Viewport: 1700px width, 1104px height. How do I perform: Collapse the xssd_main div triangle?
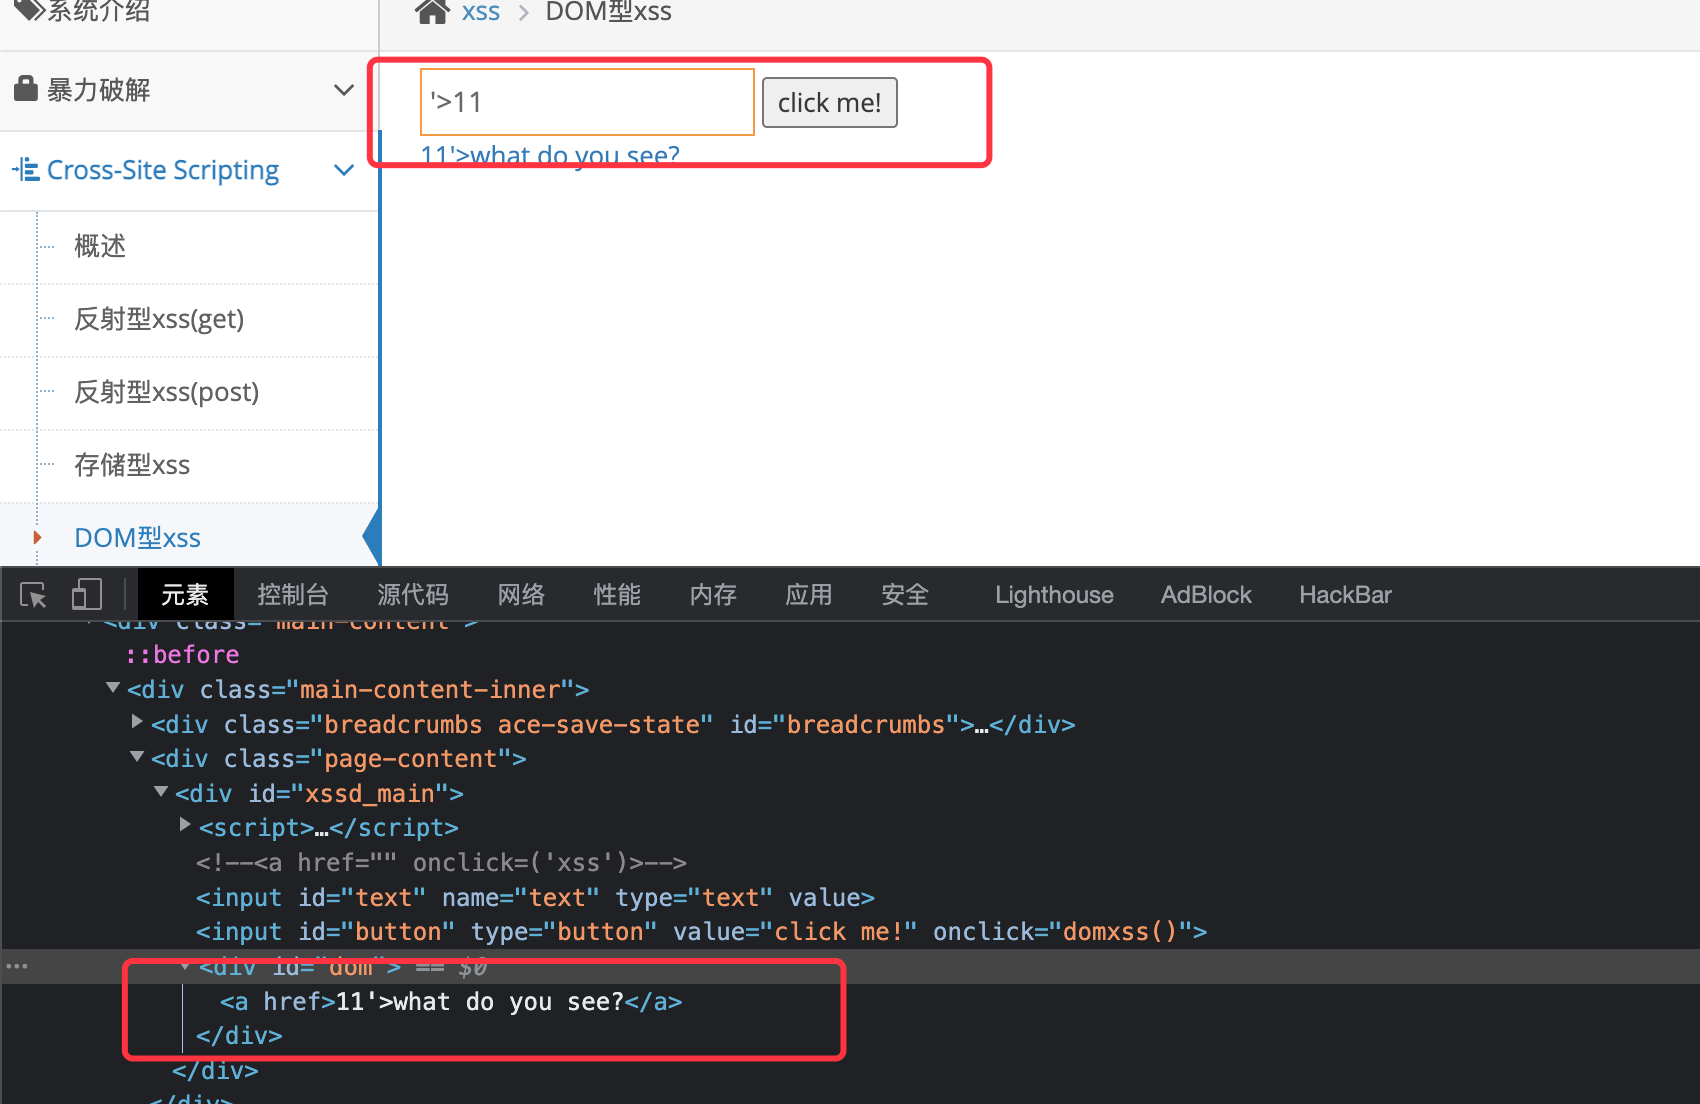(x=161, y=791)
